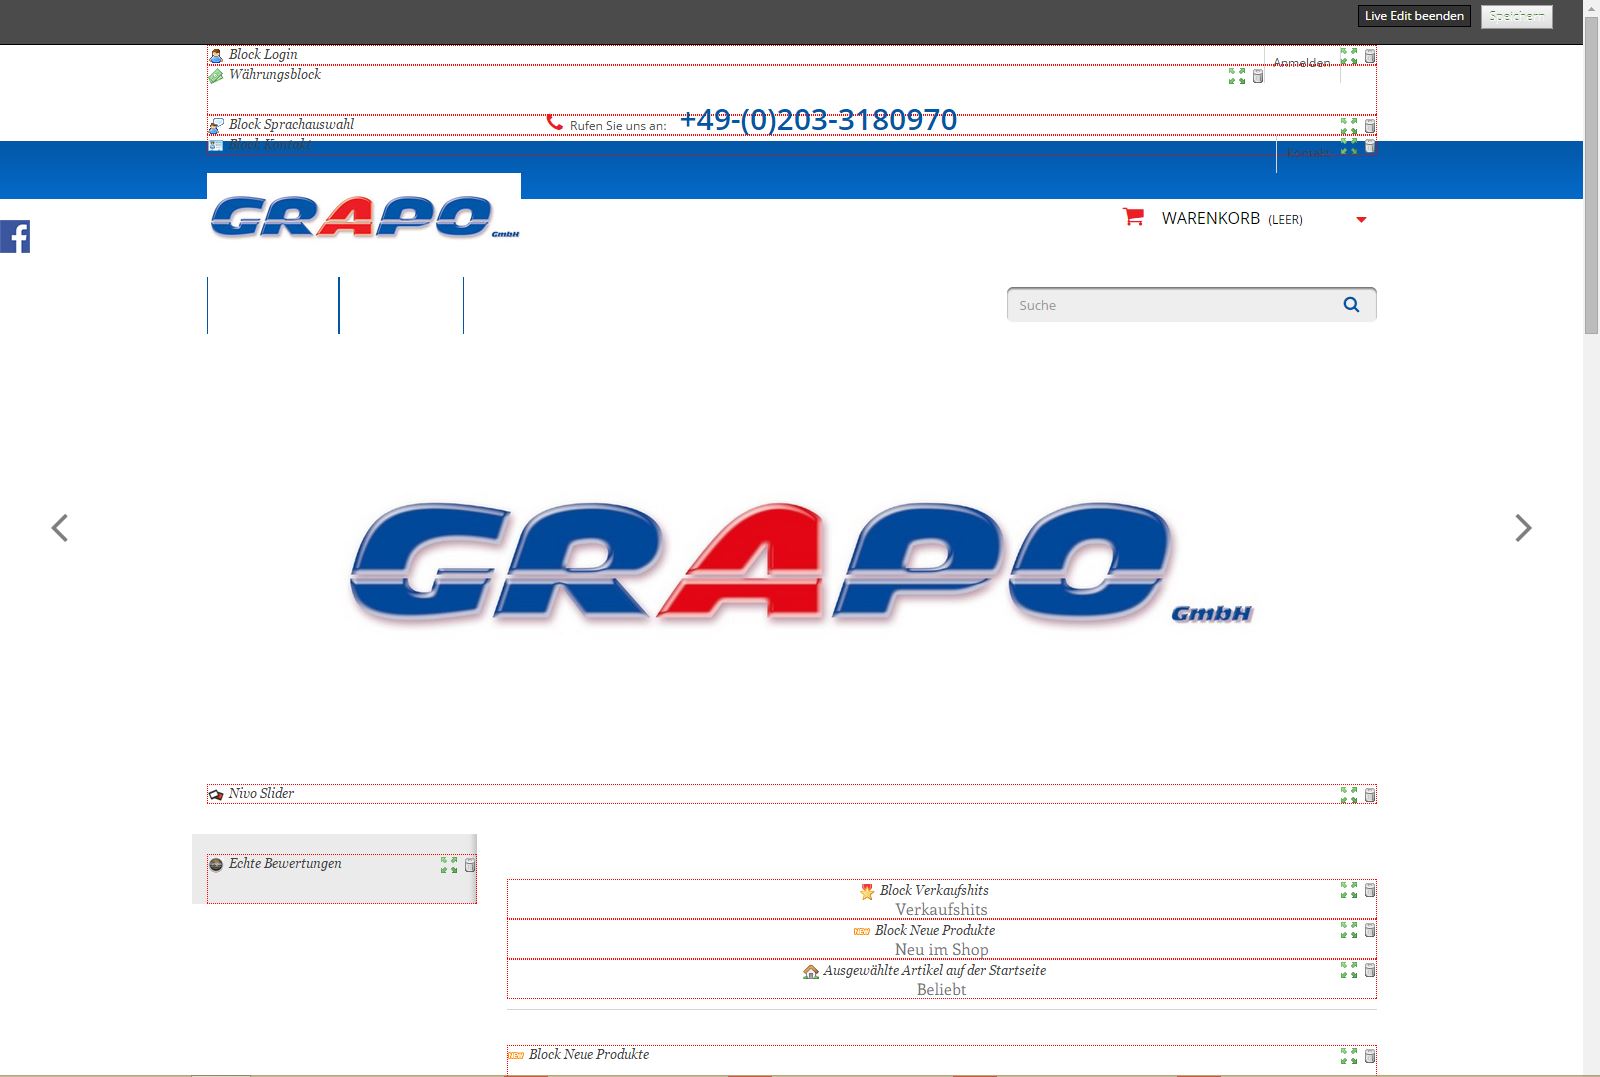The width and height of the screenshot is (1600, 1077).
Task: Delete the Block Verkaufshits module
Action: point(1370,890)
